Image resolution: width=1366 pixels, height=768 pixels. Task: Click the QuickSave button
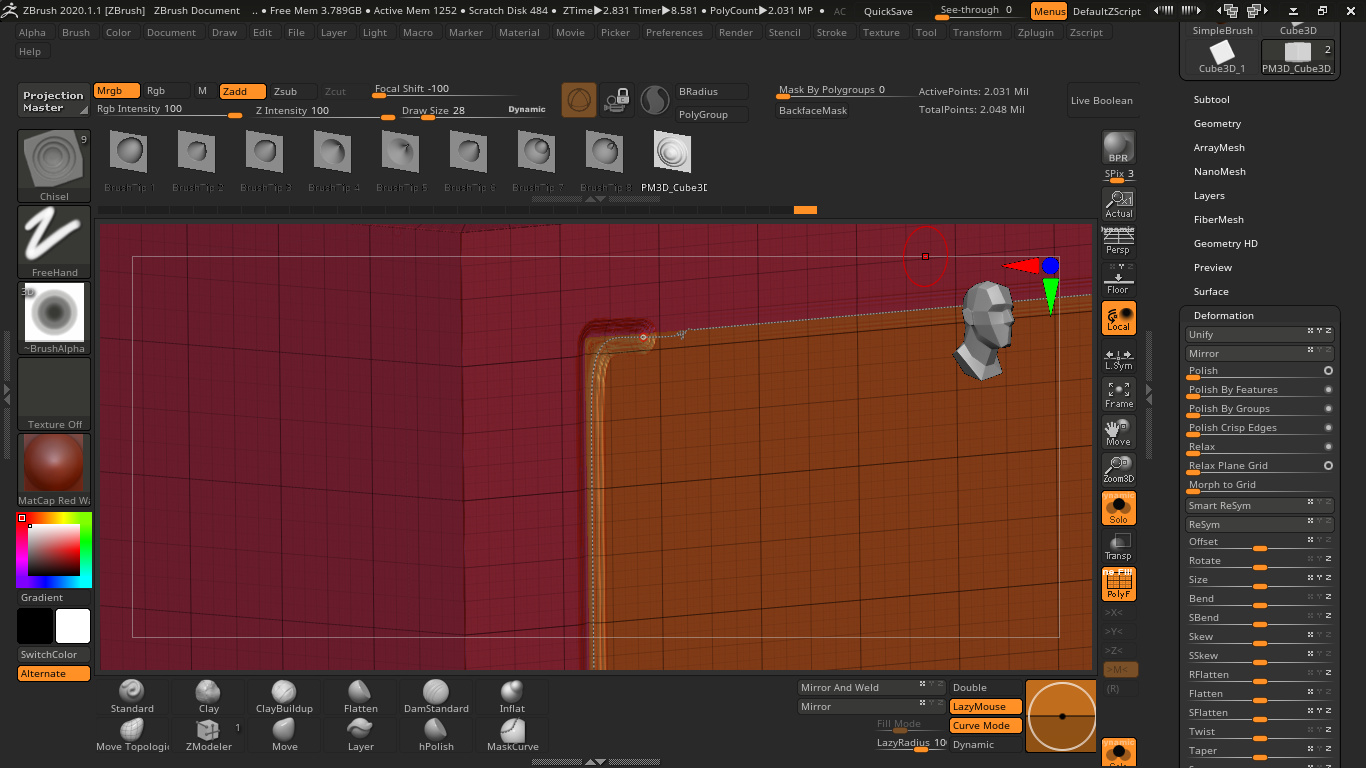tap(888, 12)
